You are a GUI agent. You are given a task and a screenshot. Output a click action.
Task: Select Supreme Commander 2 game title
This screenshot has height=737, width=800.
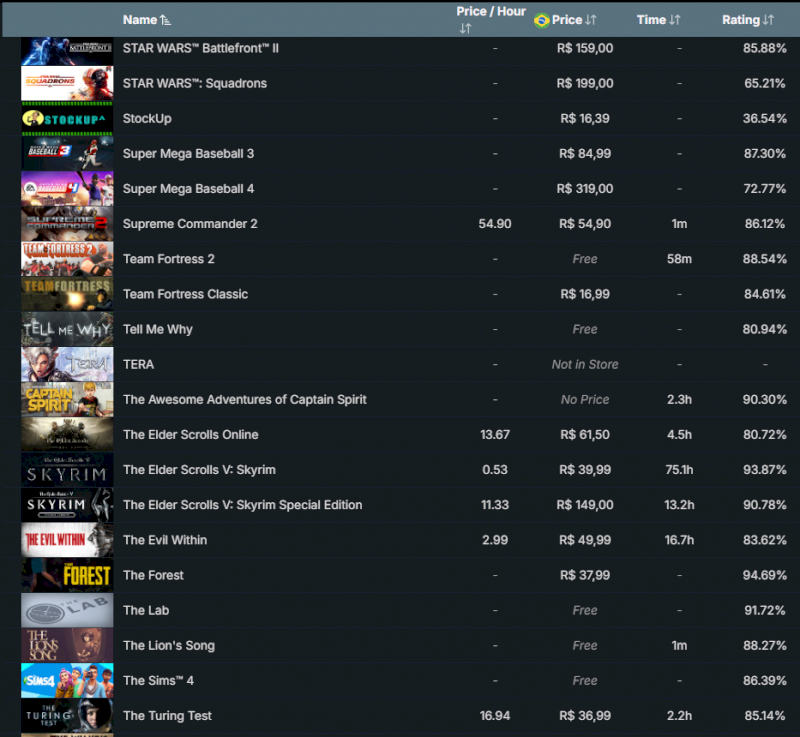click(x=190, y=224)
